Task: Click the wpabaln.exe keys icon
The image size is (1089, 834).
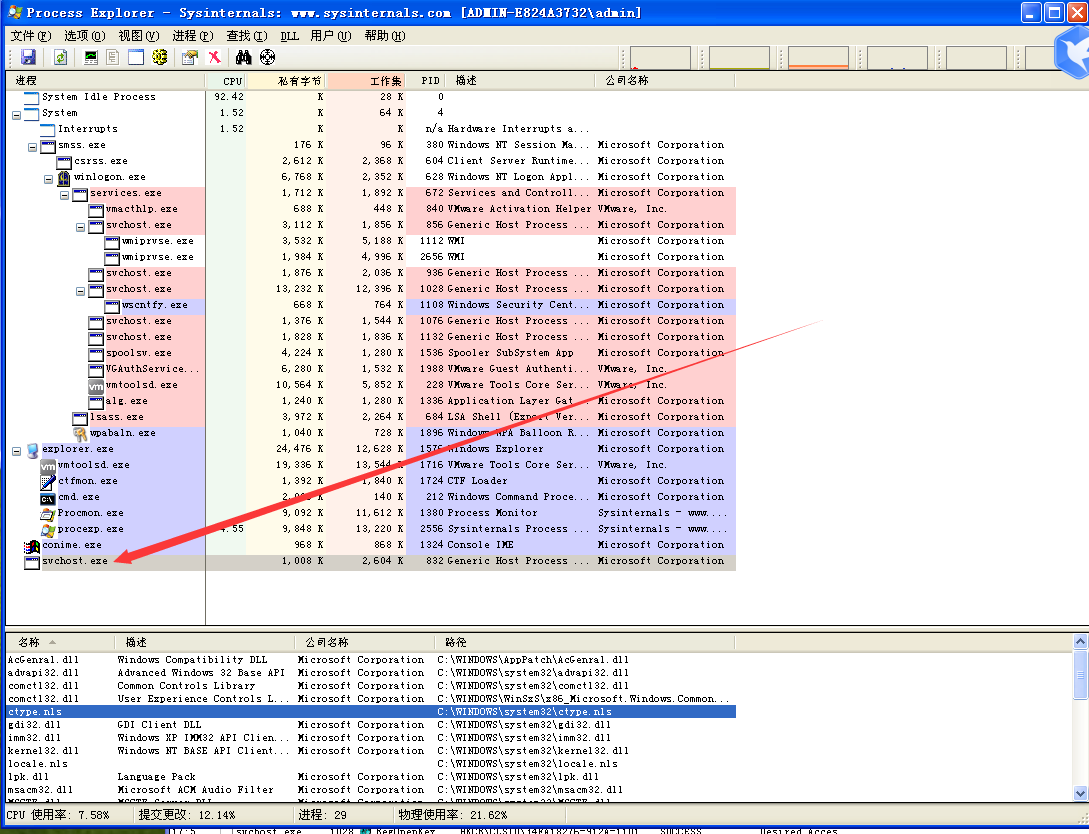Action: (80, 434)
